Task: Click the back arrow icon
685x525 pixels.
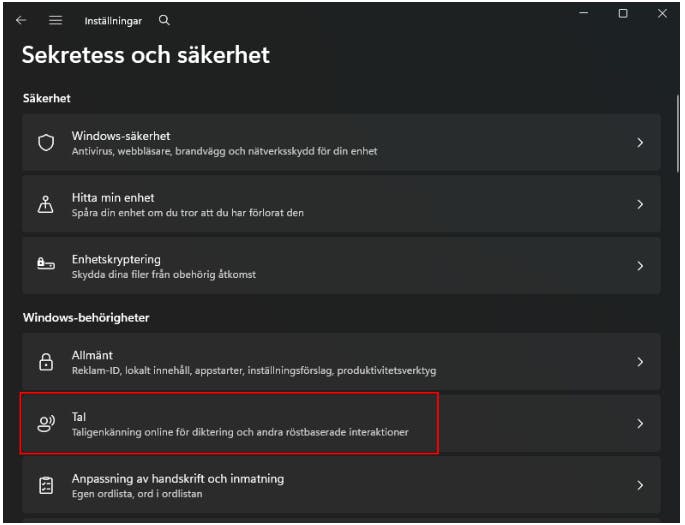Action: [x=21, y=20]
